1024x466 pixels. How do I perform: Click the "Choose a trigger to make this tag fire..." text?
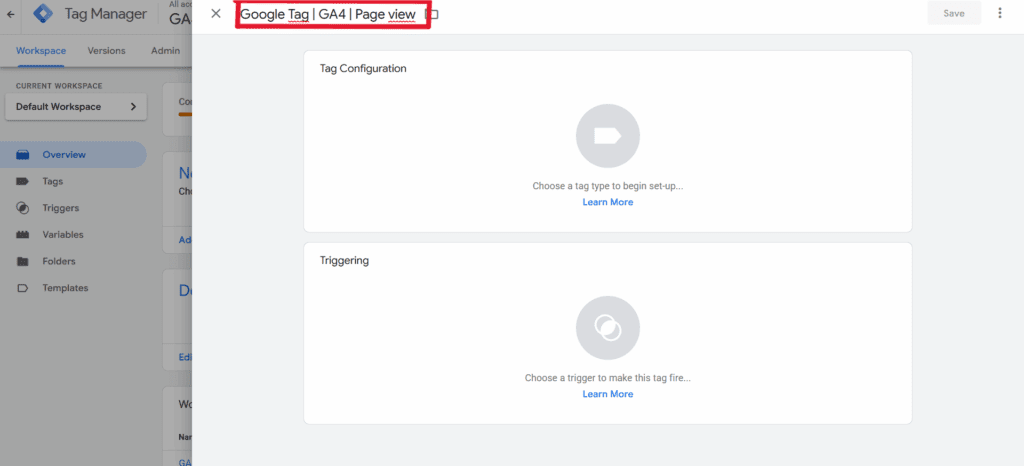pyautogui.click(x=608, y=378)
